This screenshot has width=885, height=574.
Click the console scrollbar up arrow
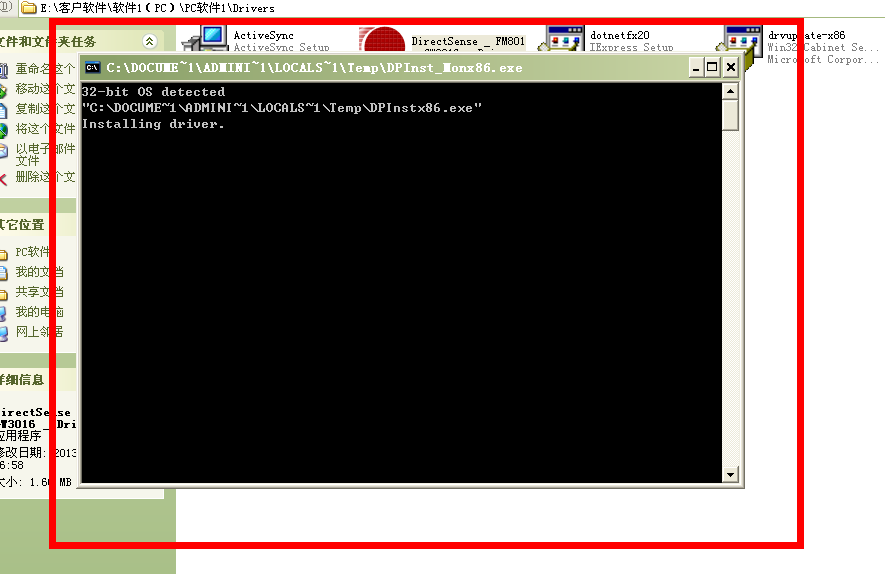click(x=730, y=92)
